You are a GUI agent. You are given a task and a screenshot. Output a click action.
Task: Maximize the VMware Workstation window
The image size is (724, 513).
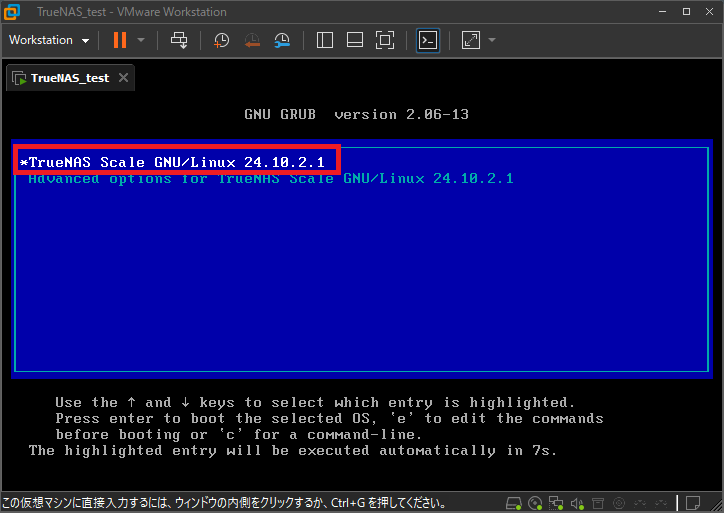coord(687,12)
